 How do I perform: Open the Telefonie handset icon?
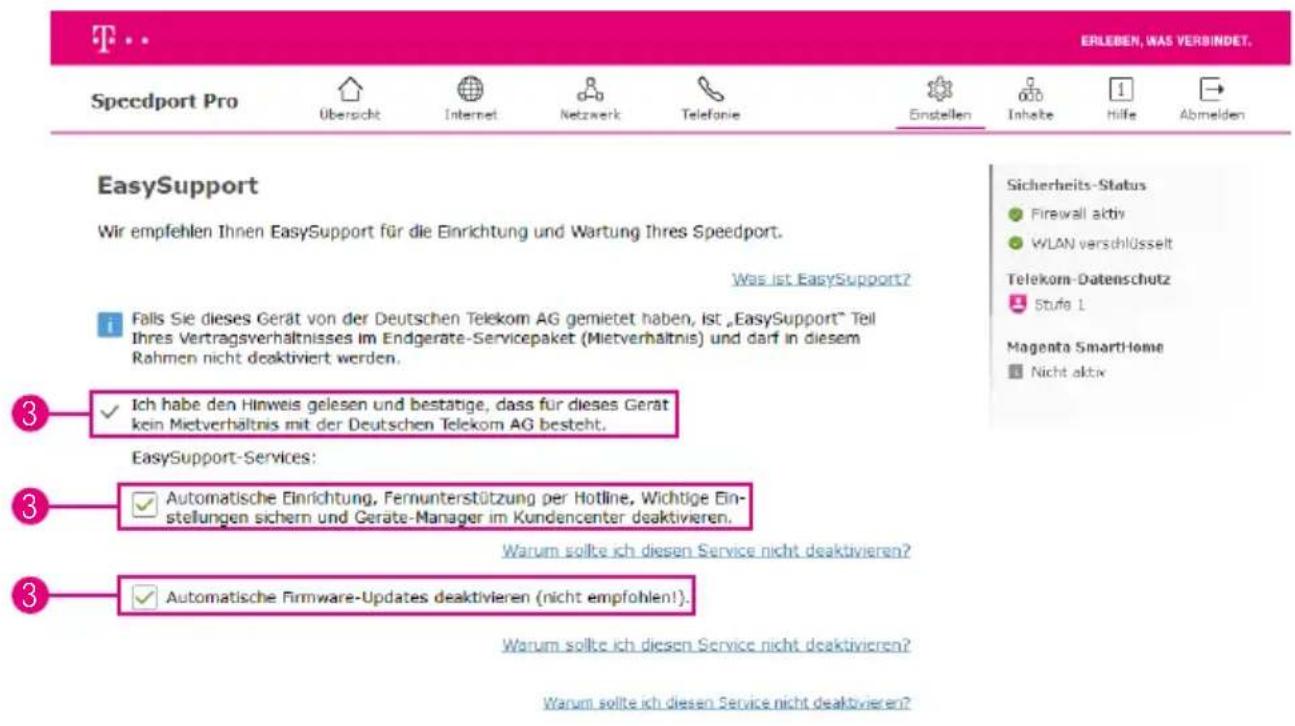[710, 91]
